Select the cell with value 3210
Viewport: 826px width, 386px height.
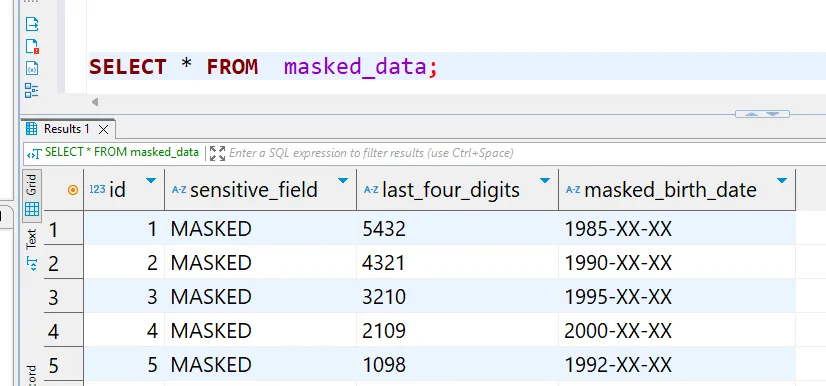pyautogui.click(x=458, y=296)
